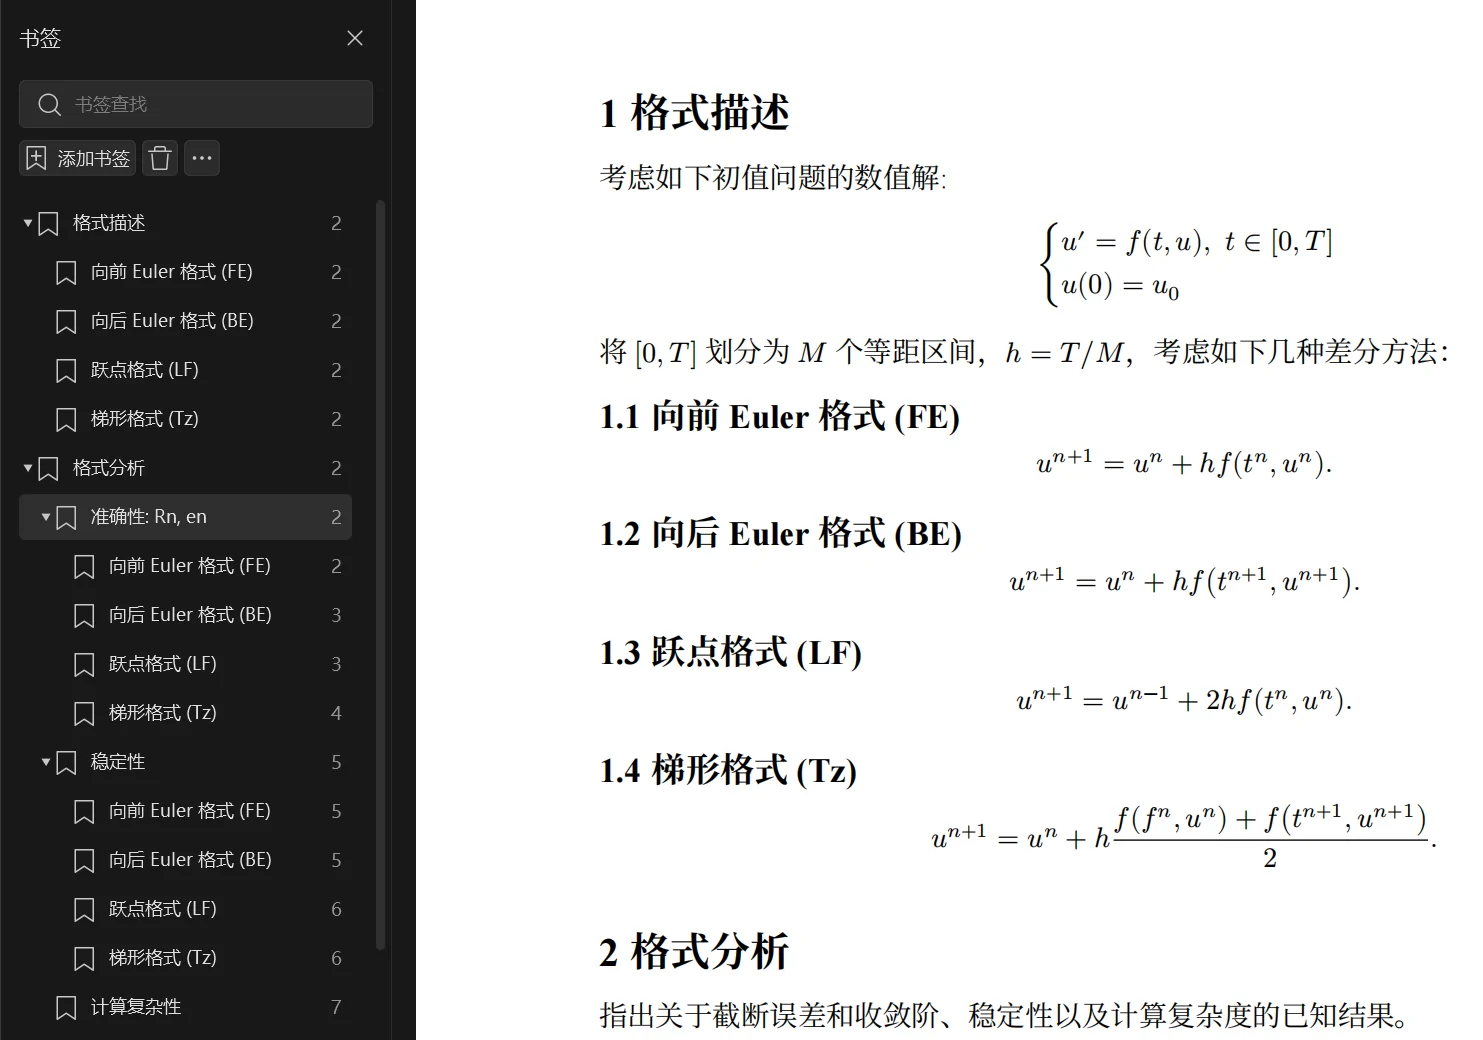Click the magnifier icon in bookmark search
1483x1040 pixels.
(49, 104)
